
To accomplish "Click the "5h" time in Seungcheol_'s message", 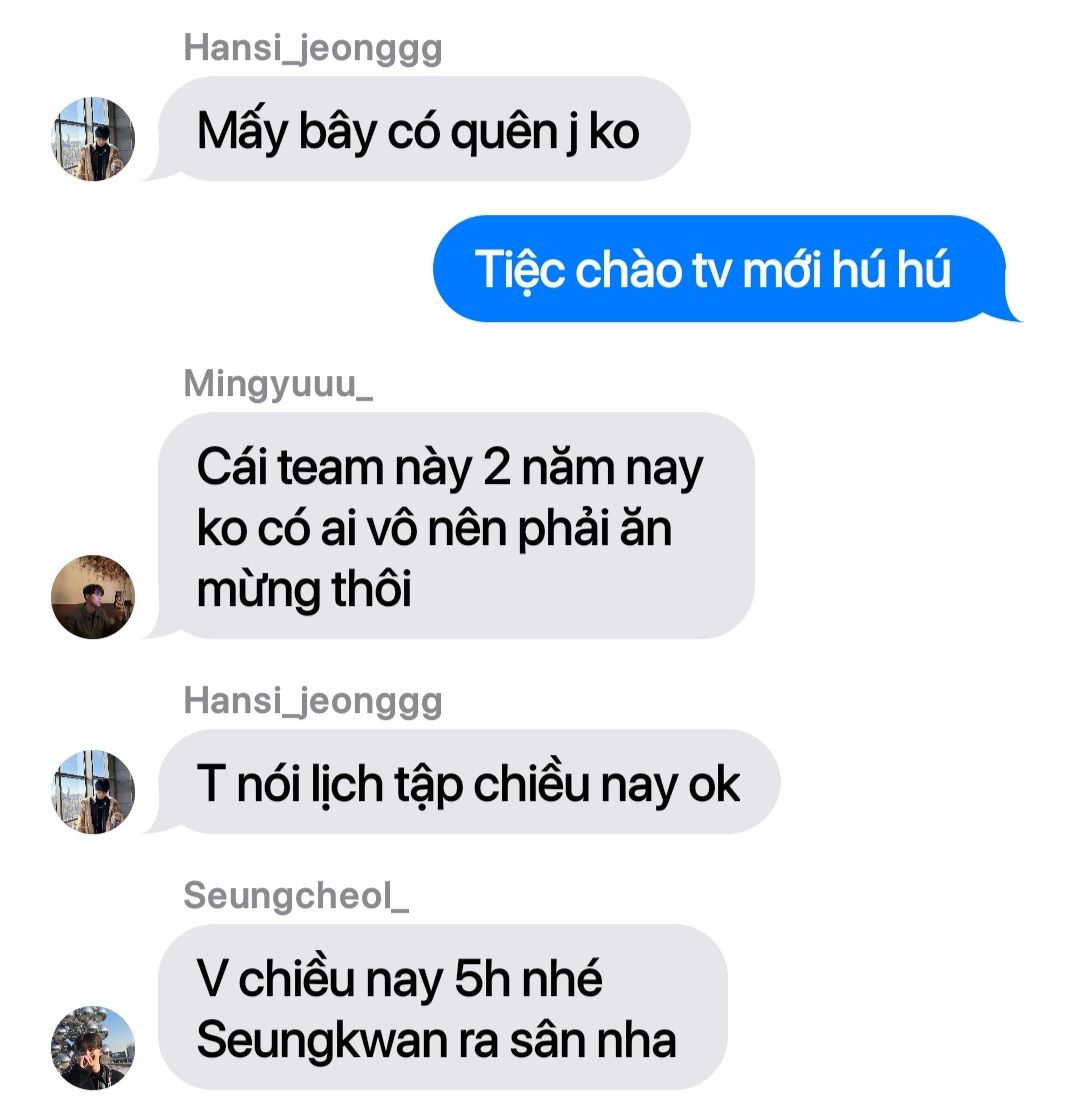I will point(482,977).
